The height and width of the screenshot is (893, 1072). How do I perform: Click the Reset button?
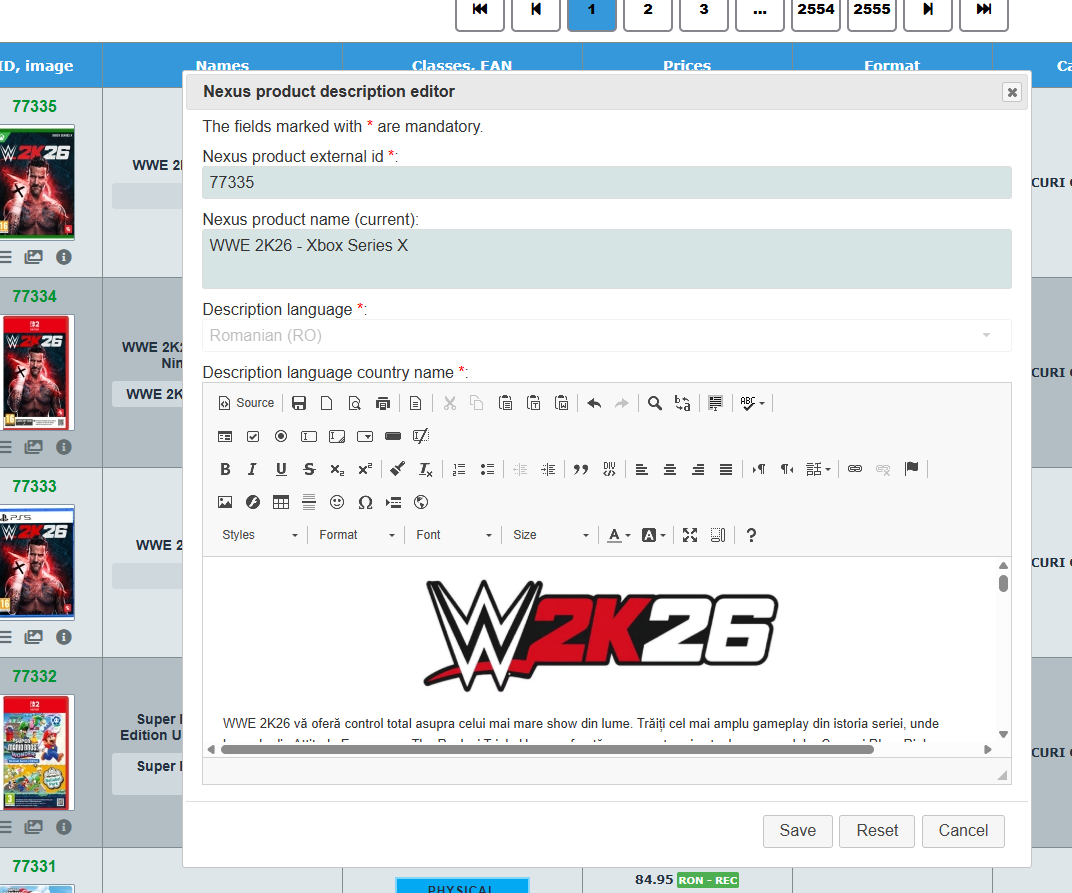pos(877,830)
